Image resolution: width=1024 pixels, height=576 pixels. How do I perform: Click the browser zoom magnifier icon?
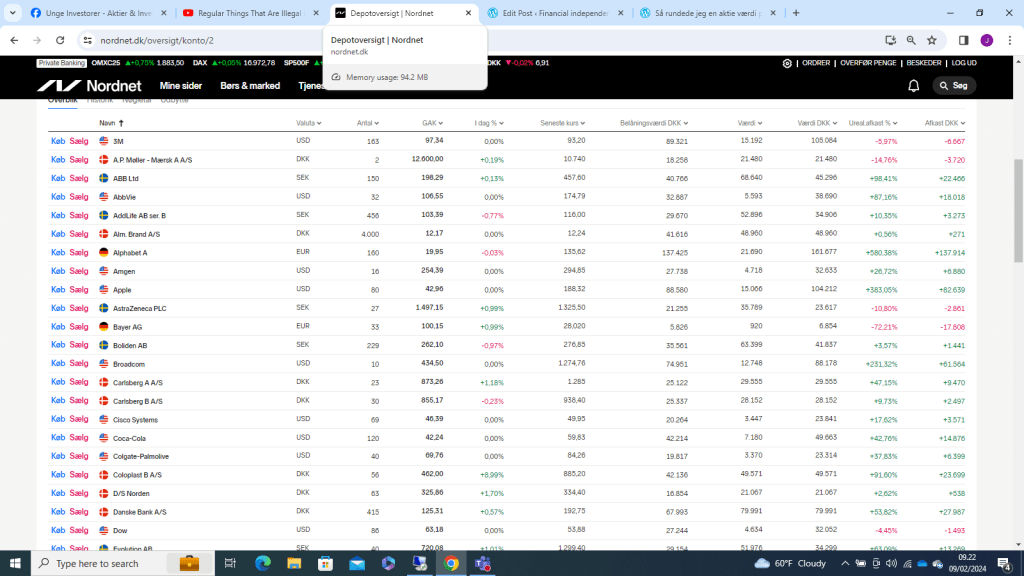911,40
